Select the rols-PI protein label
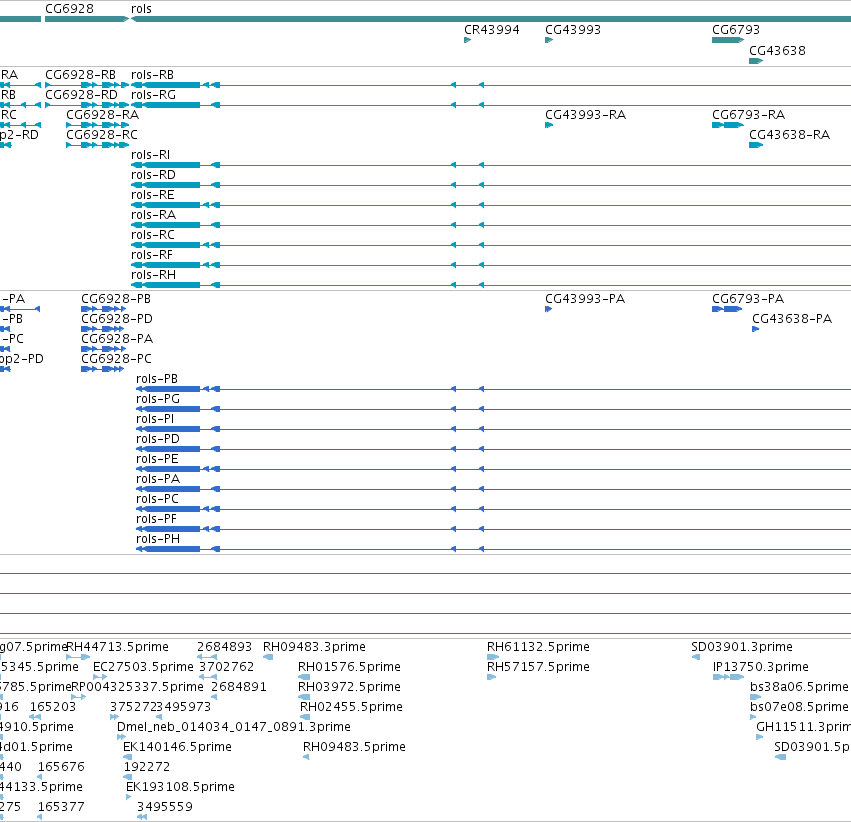 pos(155,419)
